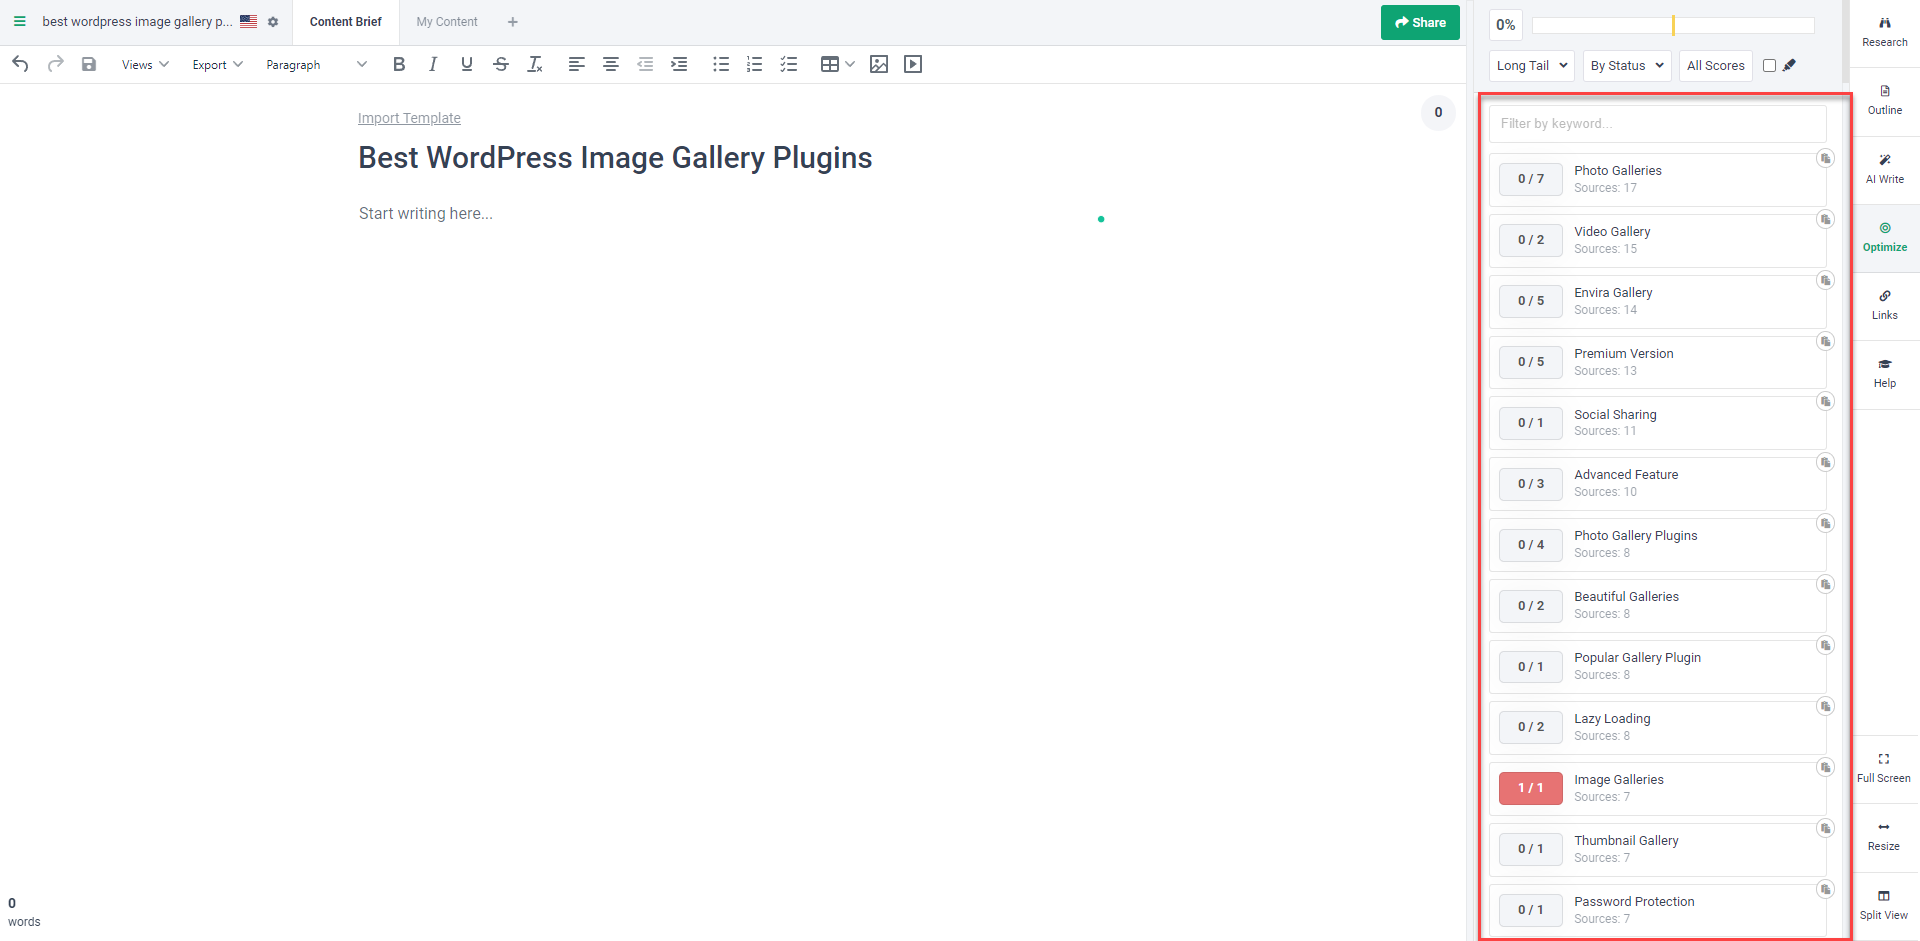Image resolution: width=1920 pixels, height=941 pixels.
Task: Click the Import Template link
Action: point(409,118)
